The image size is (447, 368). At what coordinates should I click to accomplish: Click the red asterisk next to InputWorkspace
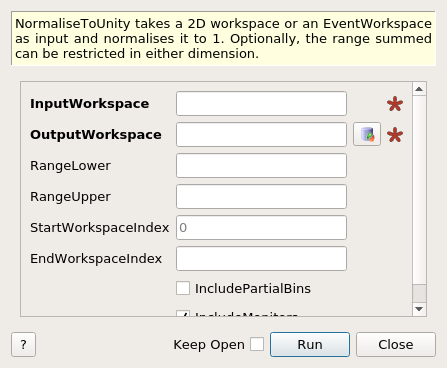pyautogui.click(x=395, y=104)
